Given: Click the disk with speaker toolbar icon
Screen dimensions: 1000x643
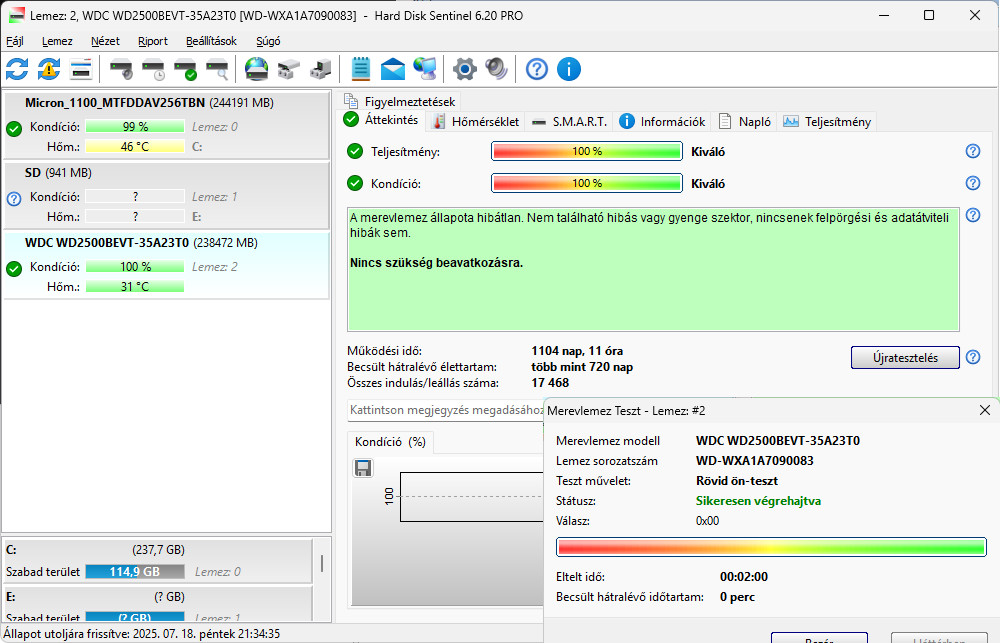Looking at the screenshot, I should point(121,69).
